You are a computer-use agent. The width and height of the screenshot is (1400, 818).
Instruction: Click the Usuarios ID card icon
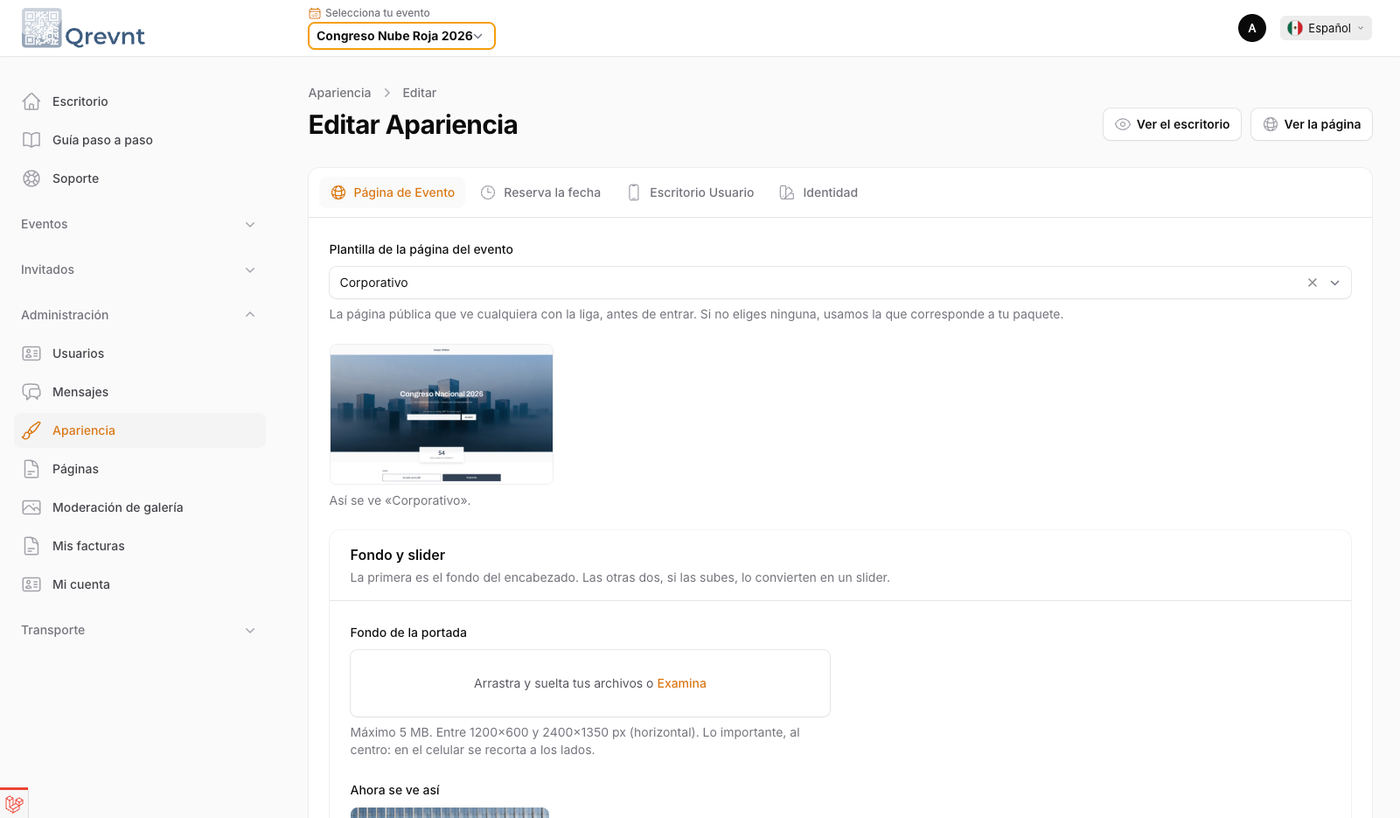[x=32, y=353]
